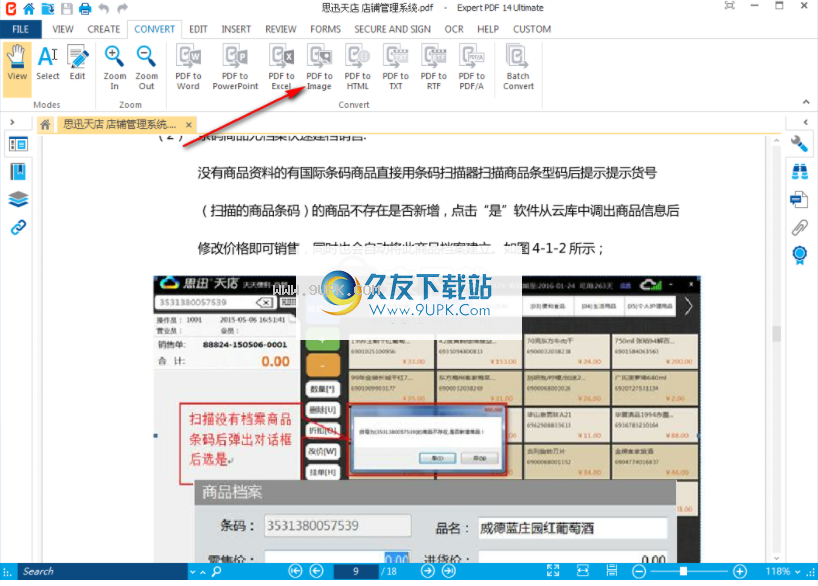Click the Zoom In magnifier
This screenshot has width=818, height=586.
(114, 68)
